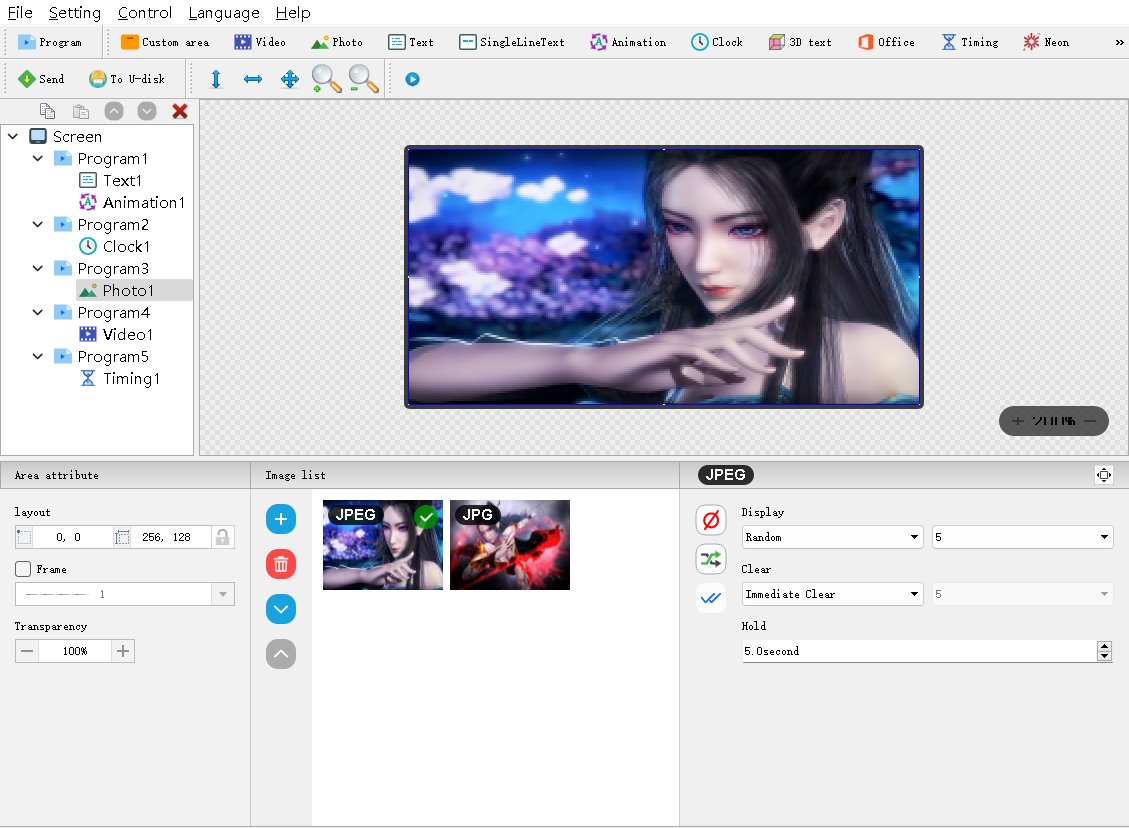Toggle no-effect red circle icon
The height and width of the screenshot is (828, 1129).
(711, 520)
